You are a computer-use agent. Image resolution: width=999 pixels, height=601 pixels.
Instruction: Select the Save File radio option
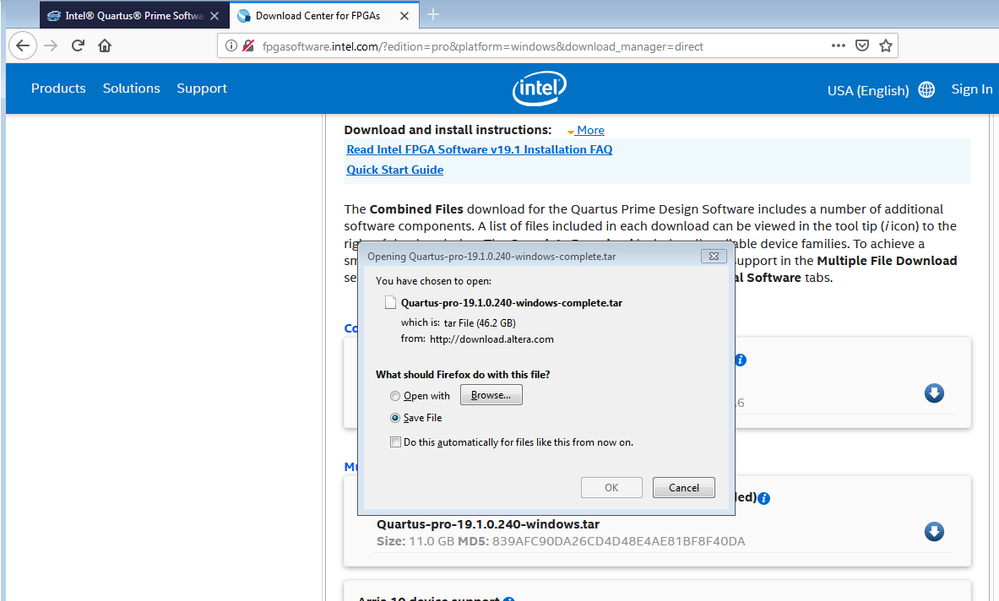tap(396, 418)
